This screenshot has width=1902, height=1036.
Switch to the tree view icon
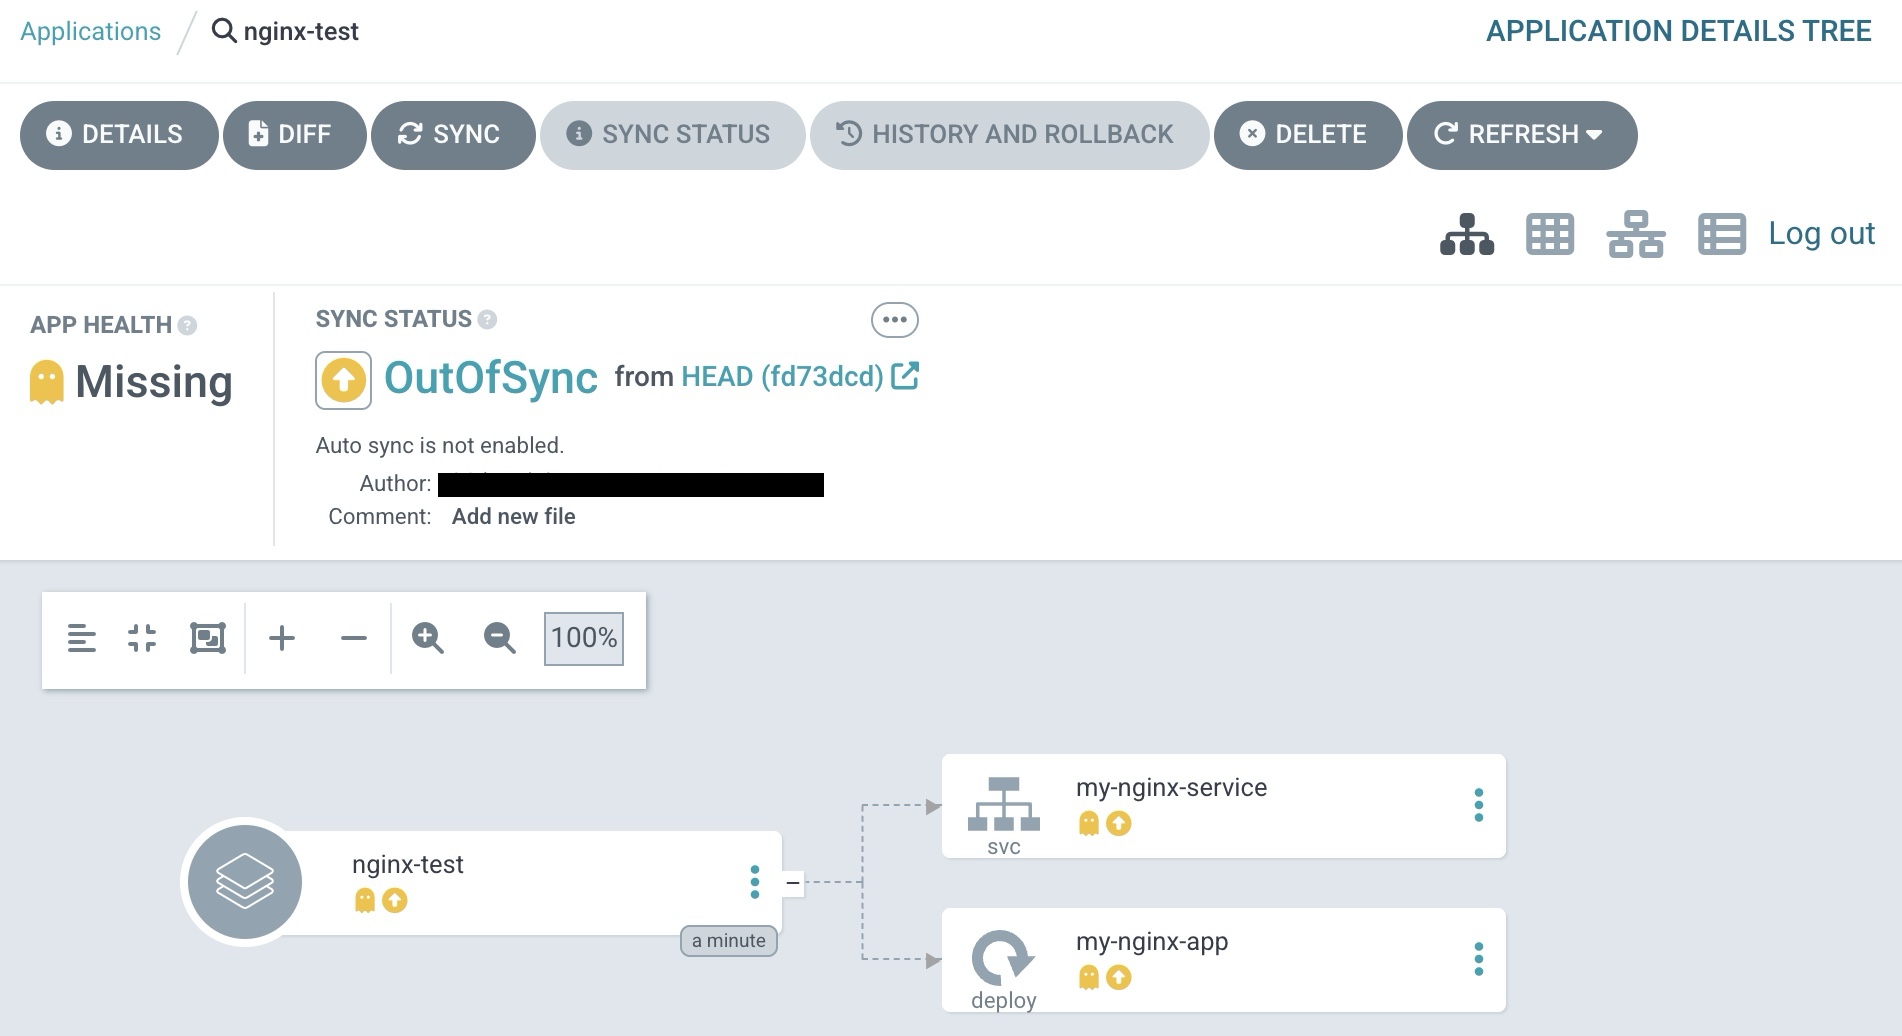1466,235
